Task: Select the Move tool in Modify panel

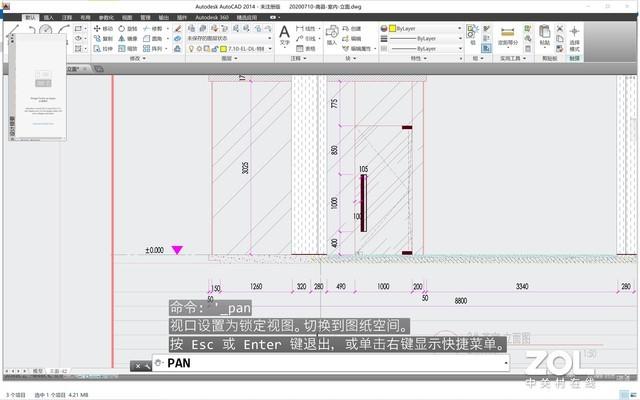Action: point(103,29)
